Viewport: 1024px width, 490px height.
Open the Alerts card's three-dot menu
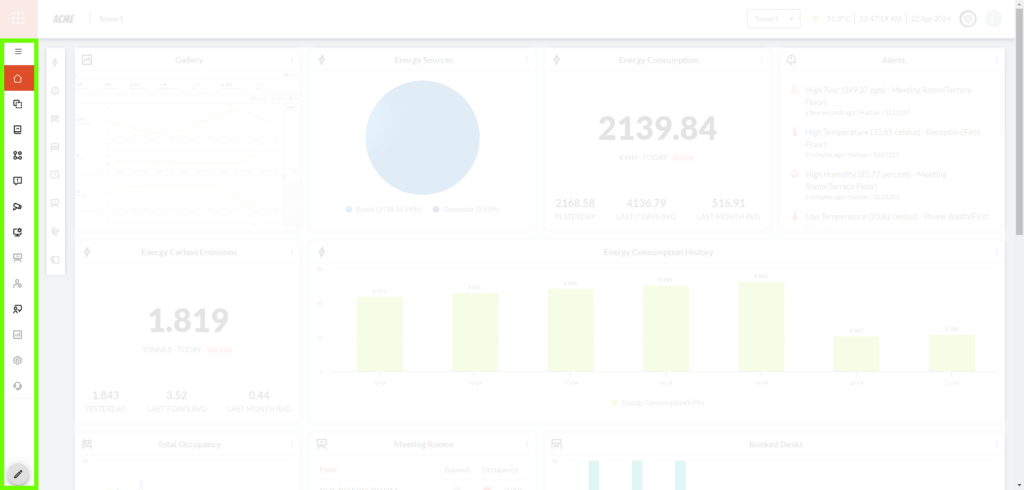click(x=996, y=60)
